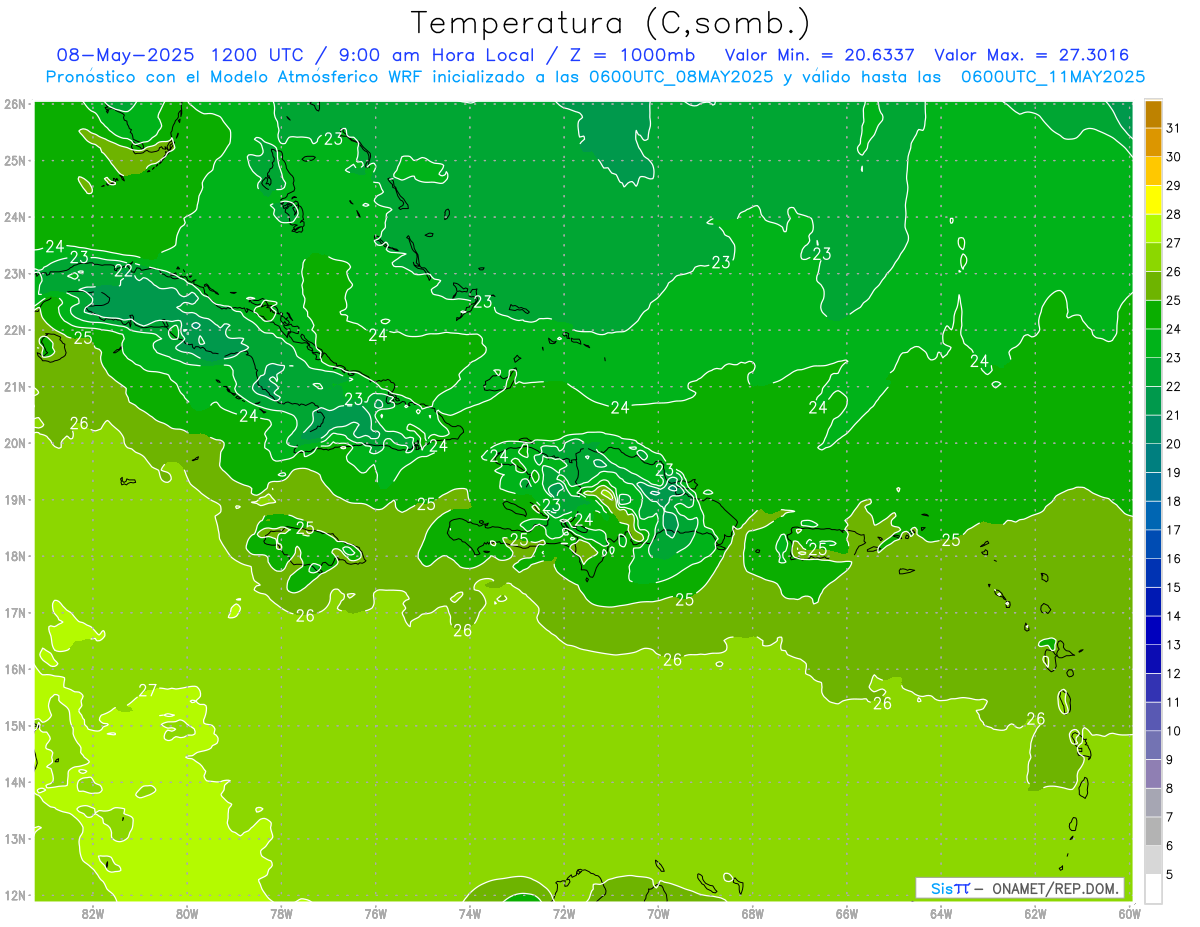This screenshot has width=1200, height=927.
Task: Click the lime legend swatch between 27 and 28
Action: point(1153,228)
